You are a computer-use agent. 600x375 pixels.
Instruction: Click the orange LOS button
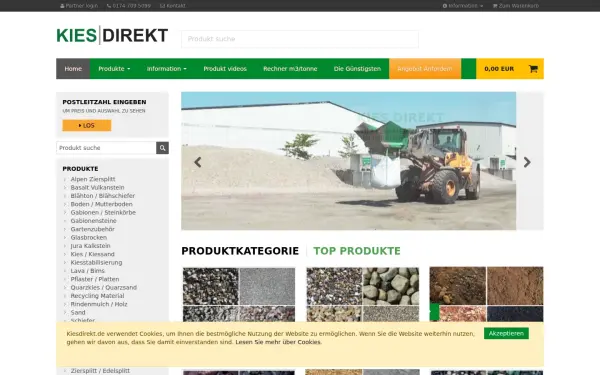pyautogui.click(x=87, y=126)
